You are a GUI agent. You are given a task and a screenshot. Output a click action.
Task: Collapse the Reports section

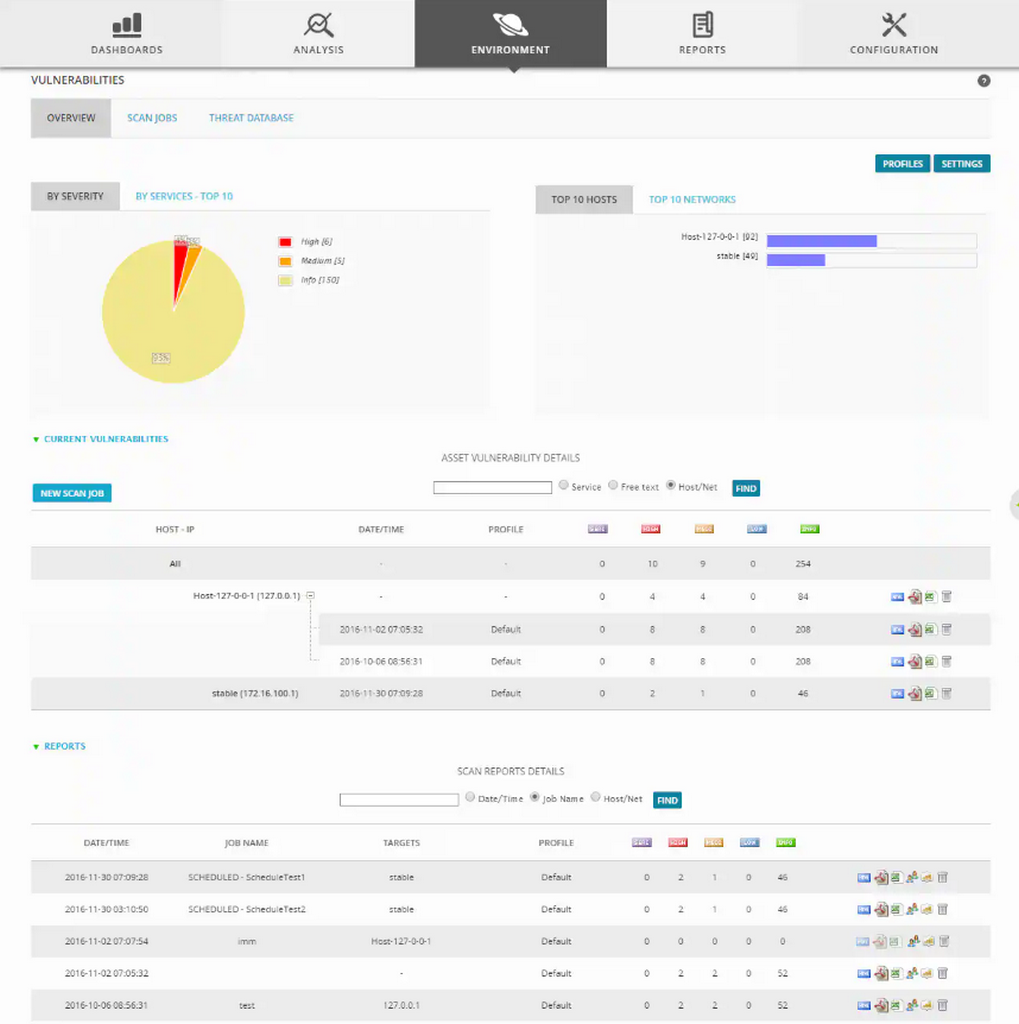[x=37, y=747]
